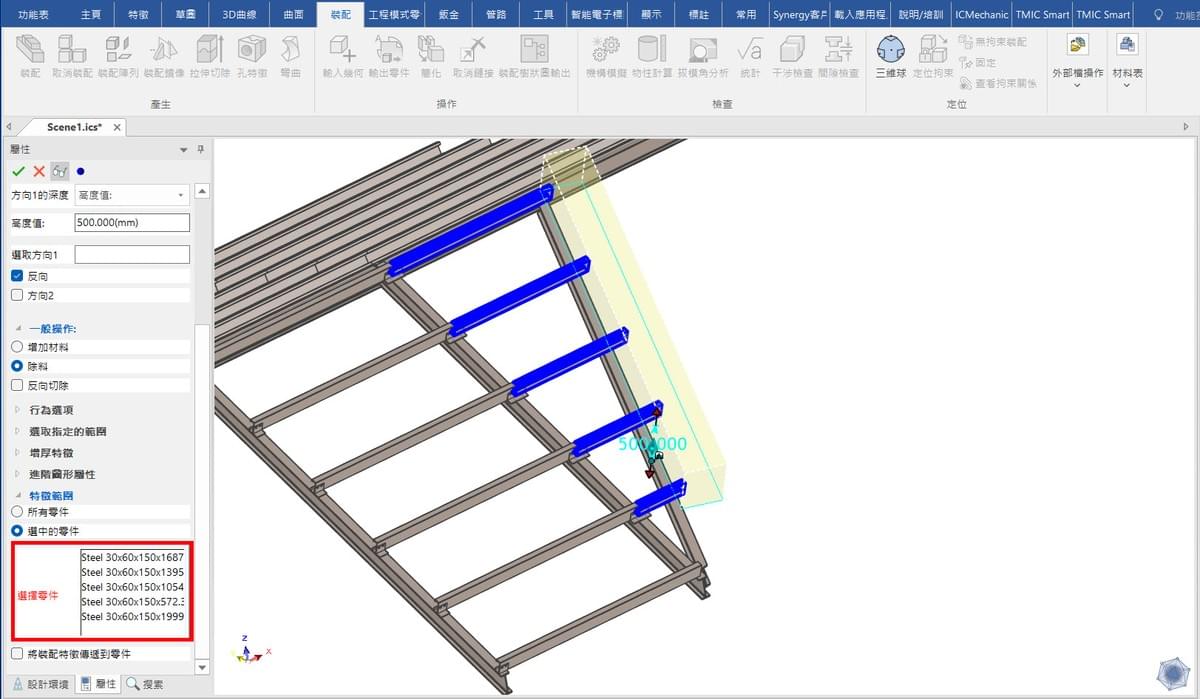Click the 選取方向1 input field
The height and width of the screenshot is (699, 1200).
pyautogui.click(x=132, y=255)
